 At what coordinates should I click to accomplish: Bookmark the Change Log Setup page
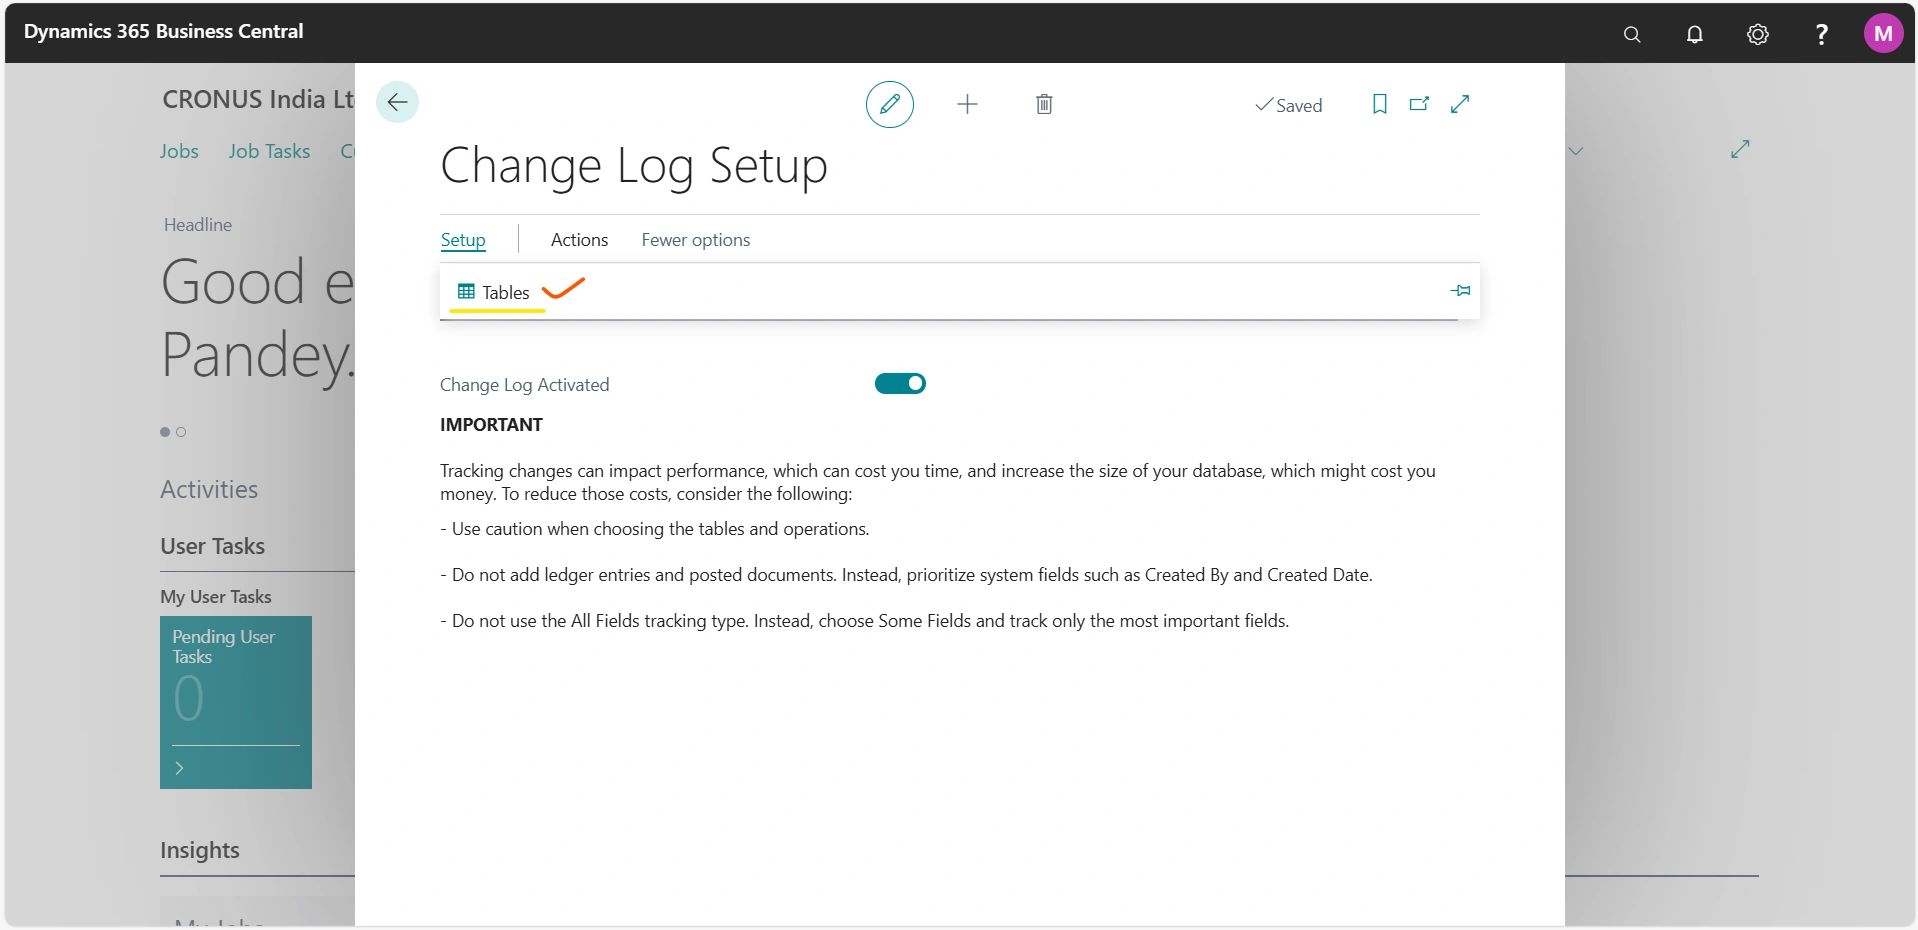(1379, 104)
